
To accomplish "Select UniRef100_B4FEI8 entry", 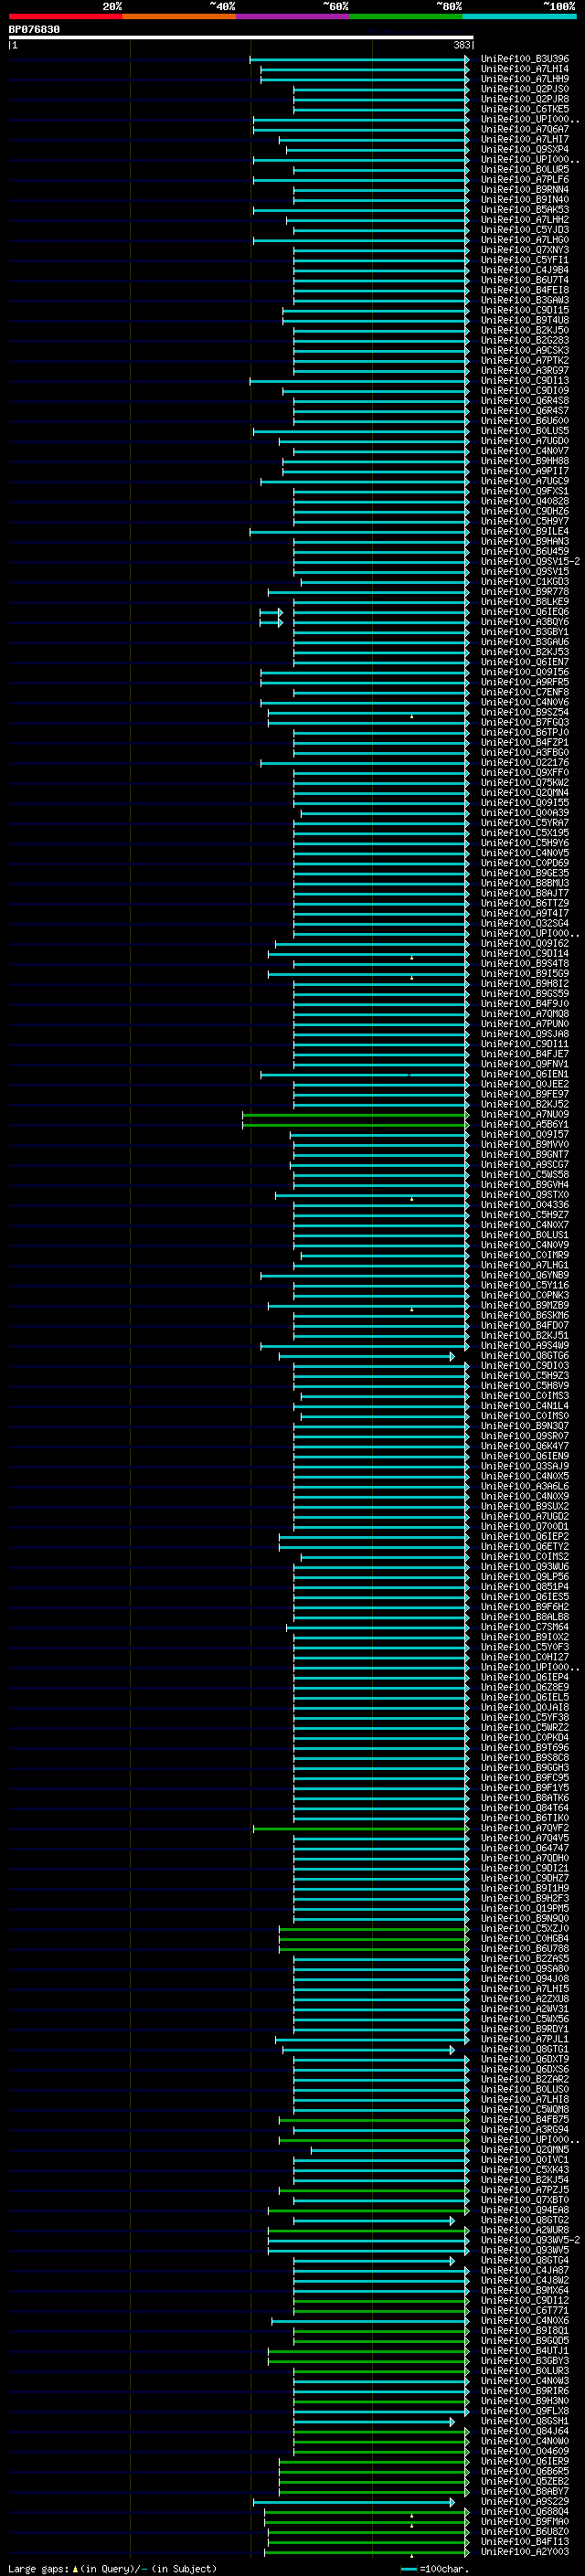I will click(524, 290).
